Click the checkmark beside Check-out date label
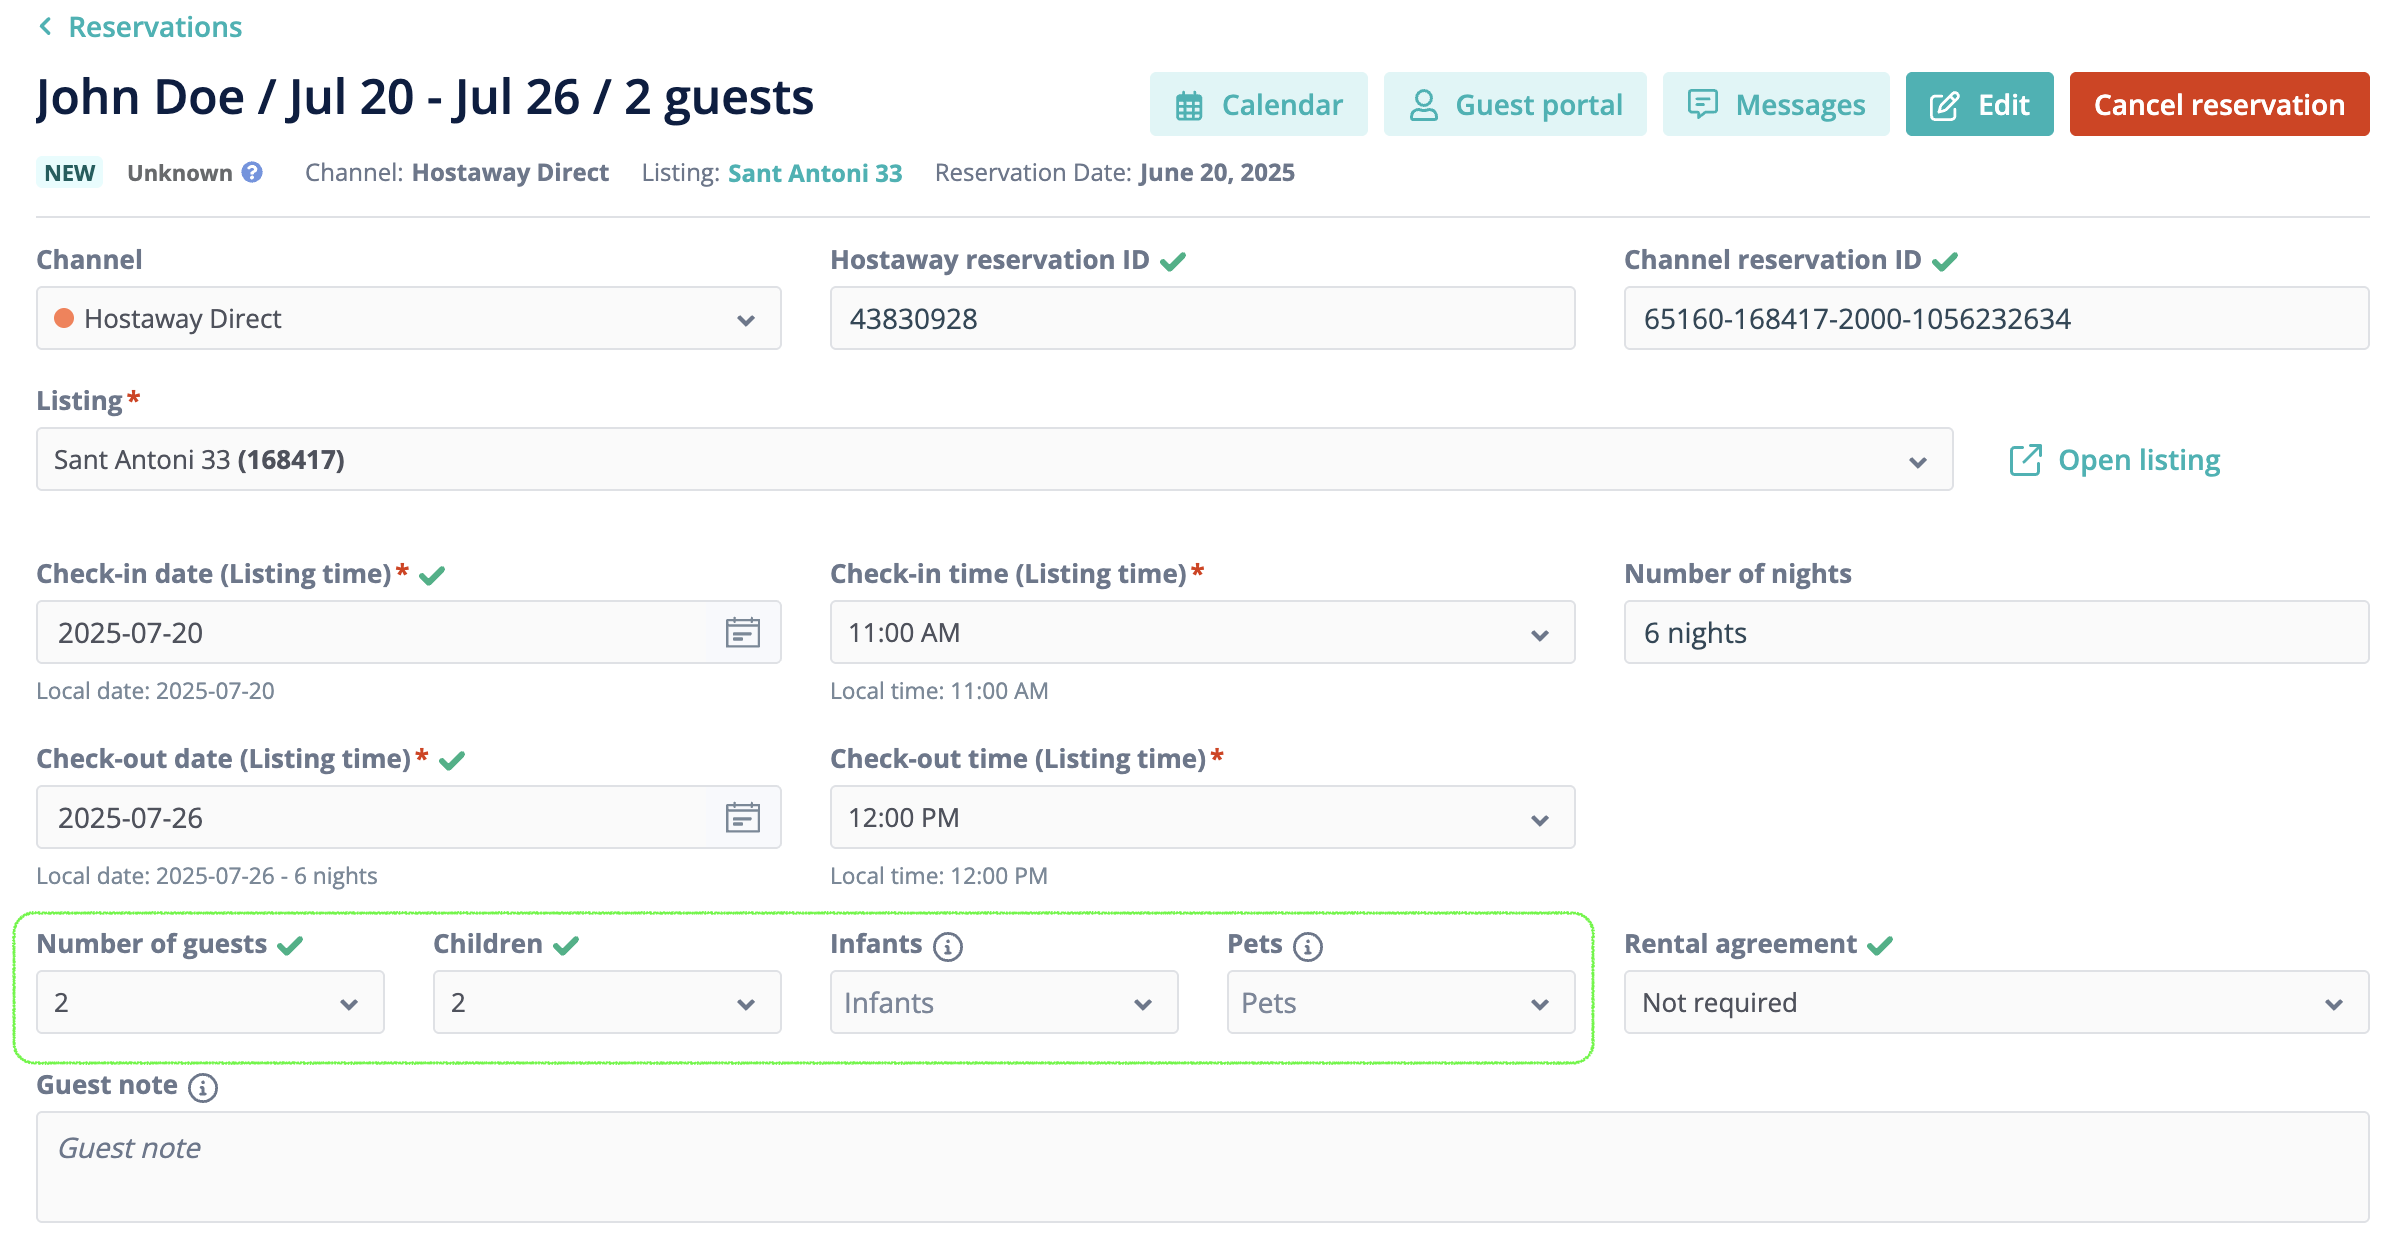The width and height of the screenshot is (2400, 1246). tap(452, 760)
